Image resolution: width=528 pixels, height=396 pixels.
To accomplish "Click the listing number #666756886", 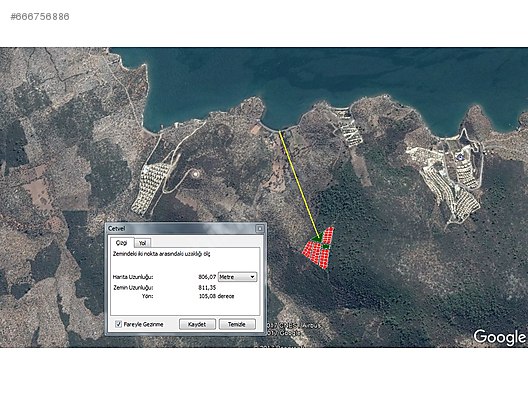I will pos(40,16).
